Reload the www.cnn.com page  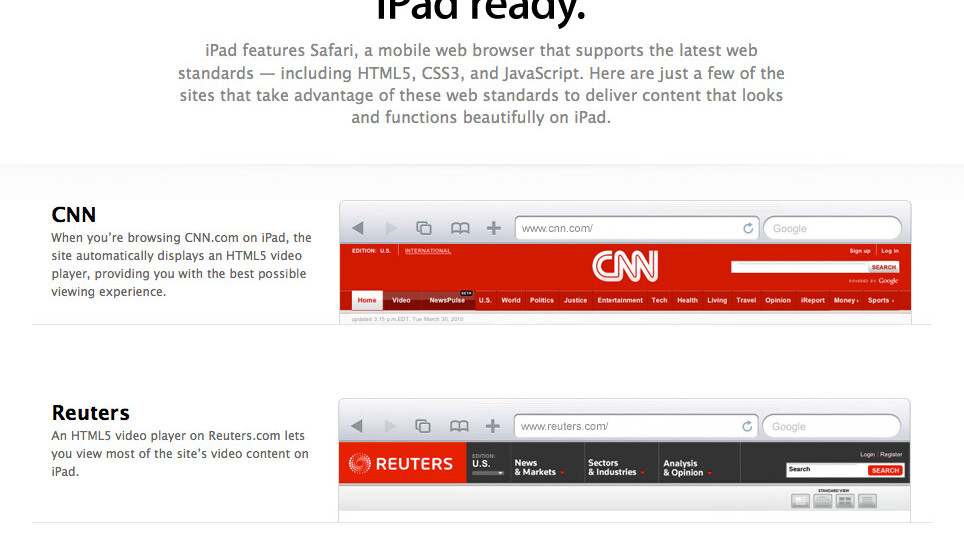pos(748,229)
